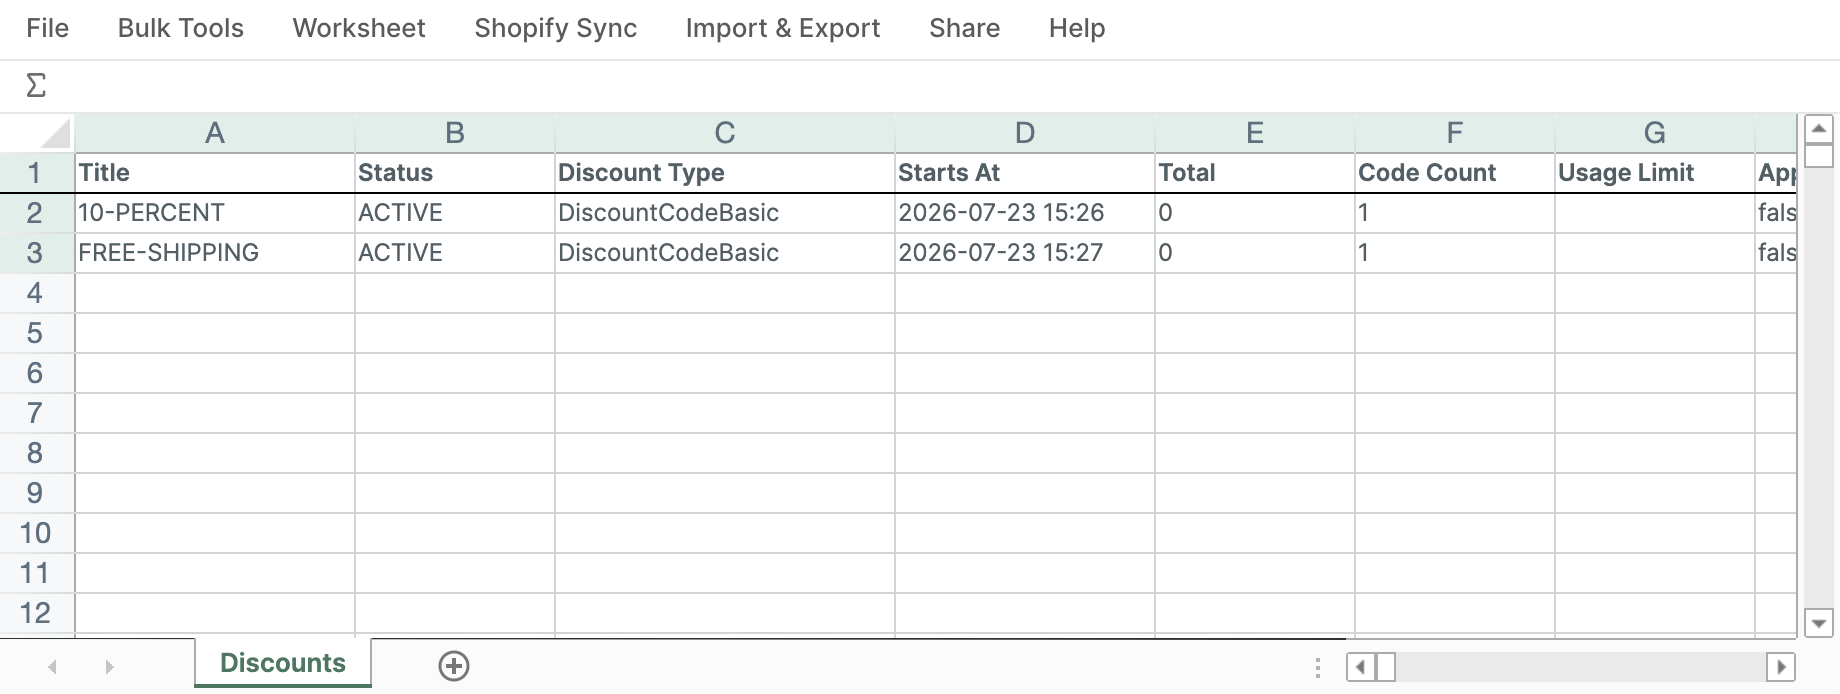Switch to the Discounts sheet tab

coord(283,663)
